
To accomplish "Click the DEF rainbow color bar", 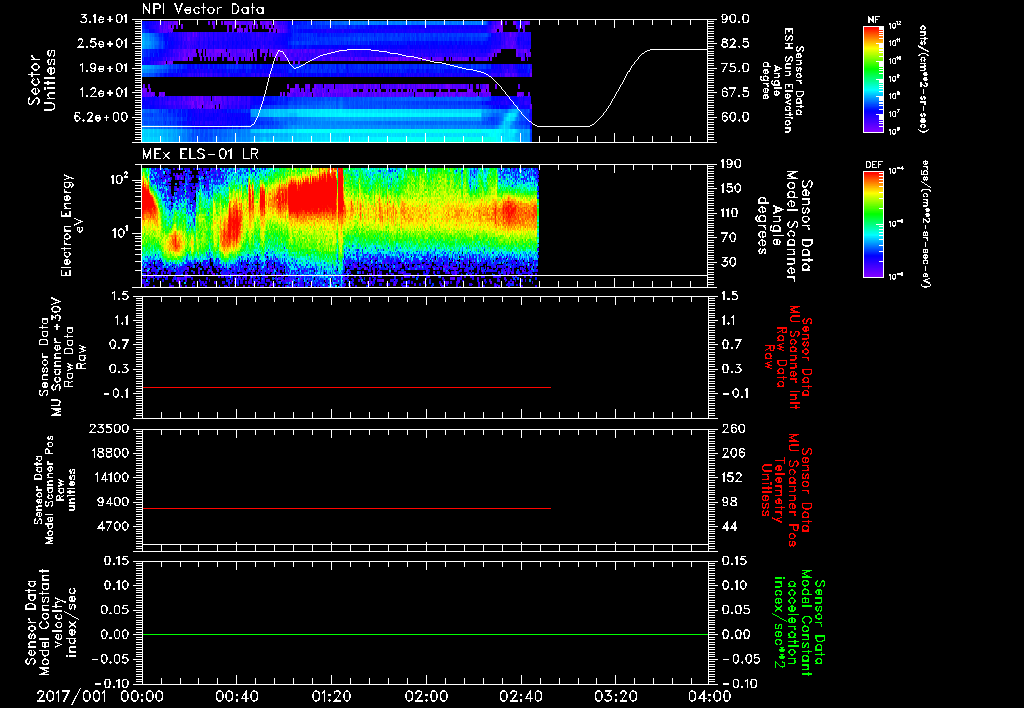I will (873, 224).
